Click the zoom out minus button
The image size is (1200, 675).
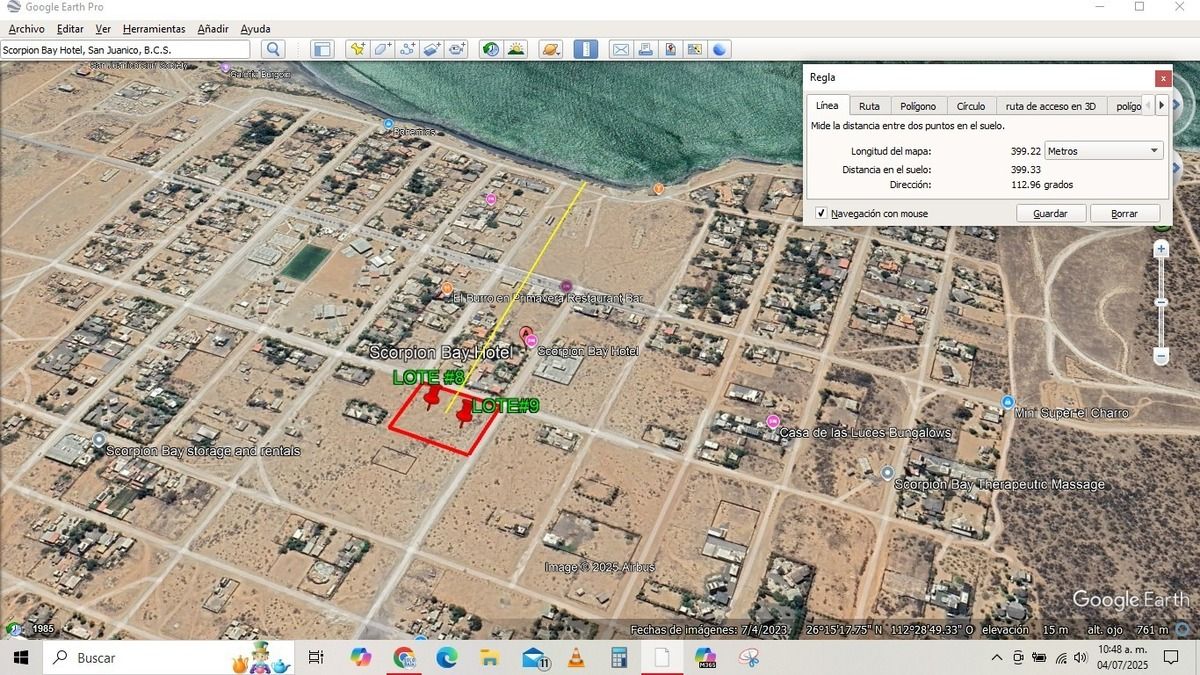pos(1161,355)
